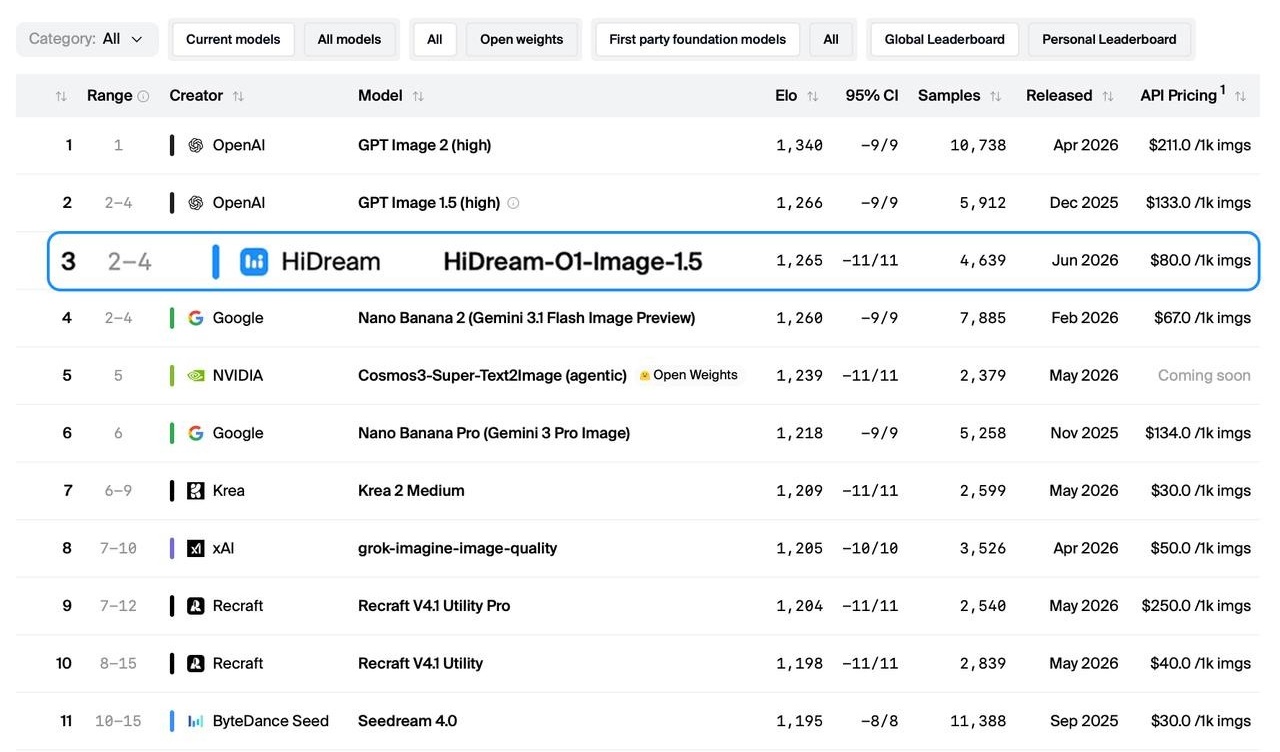1280x752 pixels.
Task: Open the Seedream 4.0 model
Action: point(408,721)
